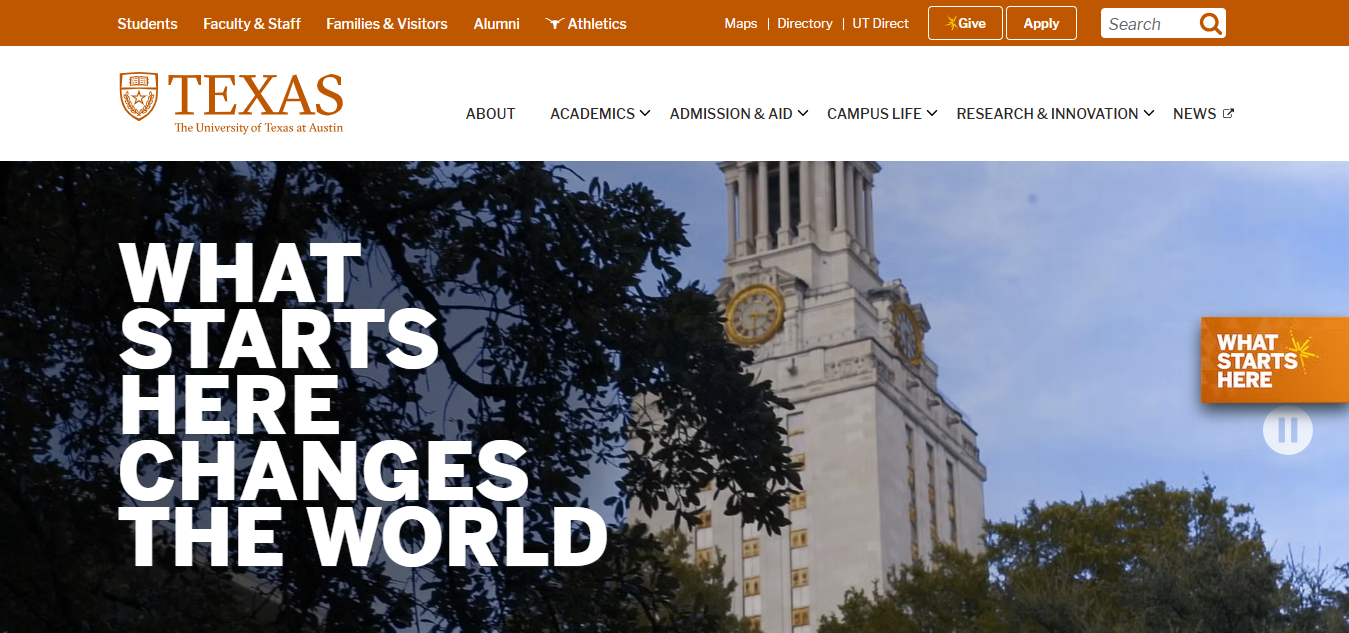1349x633 pixels.
Task: Go to Admission & Aid
Action: click(730, 114)
